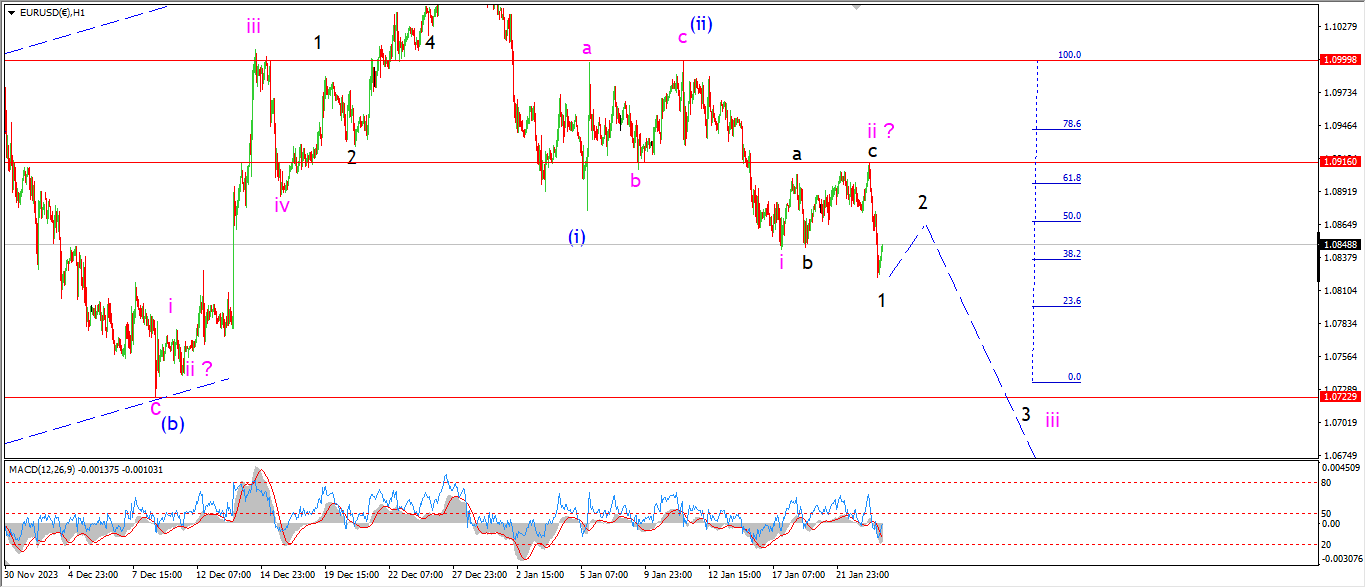The width and height of the screenshot is (1366, 588).
Task: Select the Fibonacci 61.8 level label
Action: (1073, 178)
